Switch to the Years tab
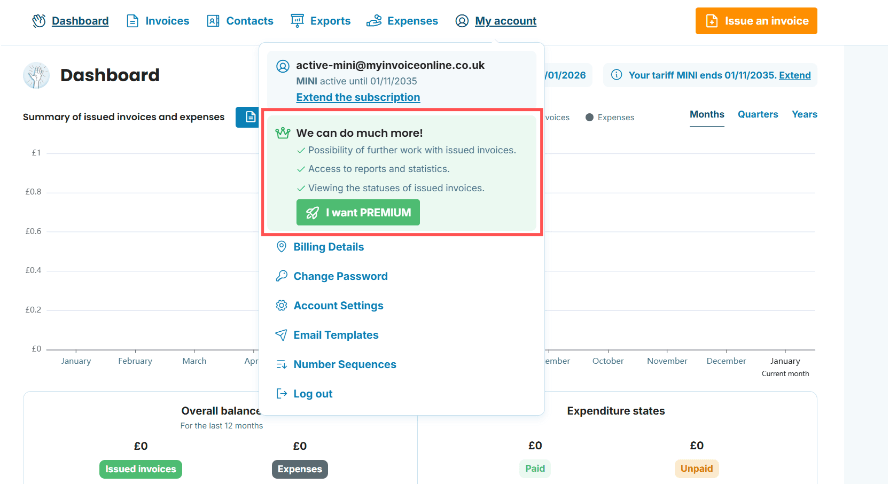The image size is (888, 484). [x=804, y=114]
